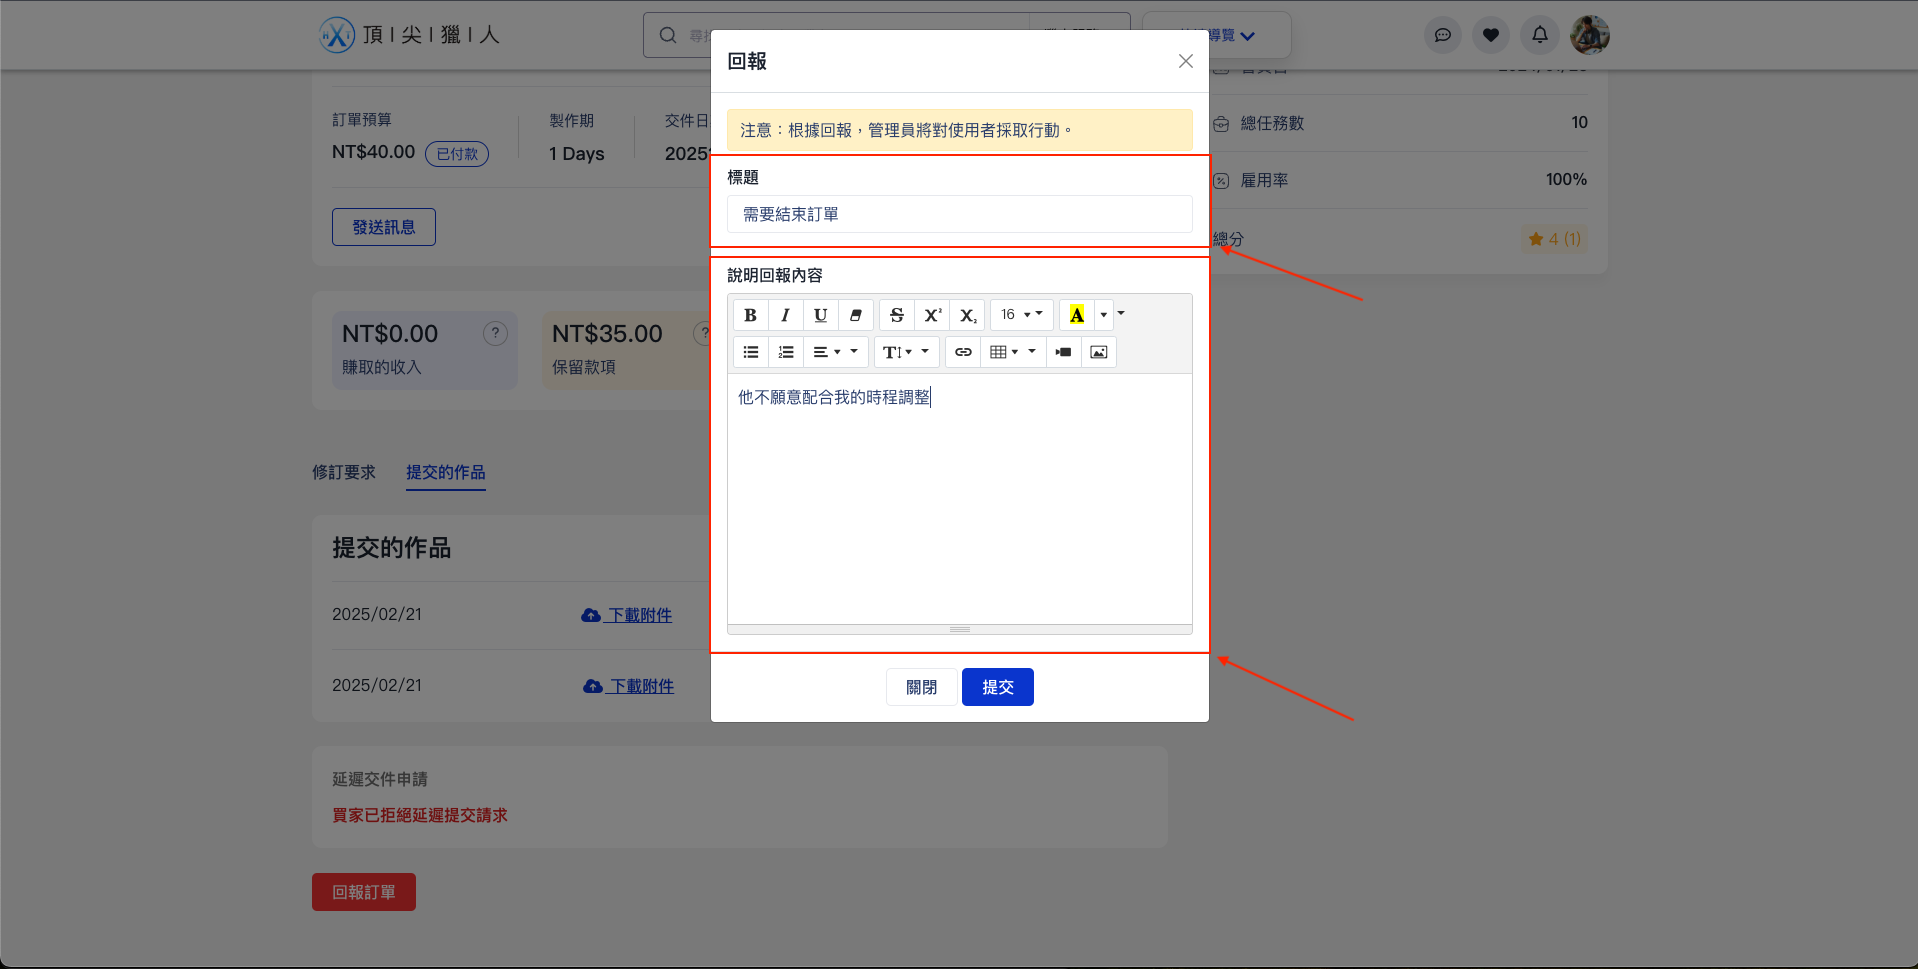Insert a hyperlink into the report content
Viewport: 1918px width, 969px height.
(962, 352)
